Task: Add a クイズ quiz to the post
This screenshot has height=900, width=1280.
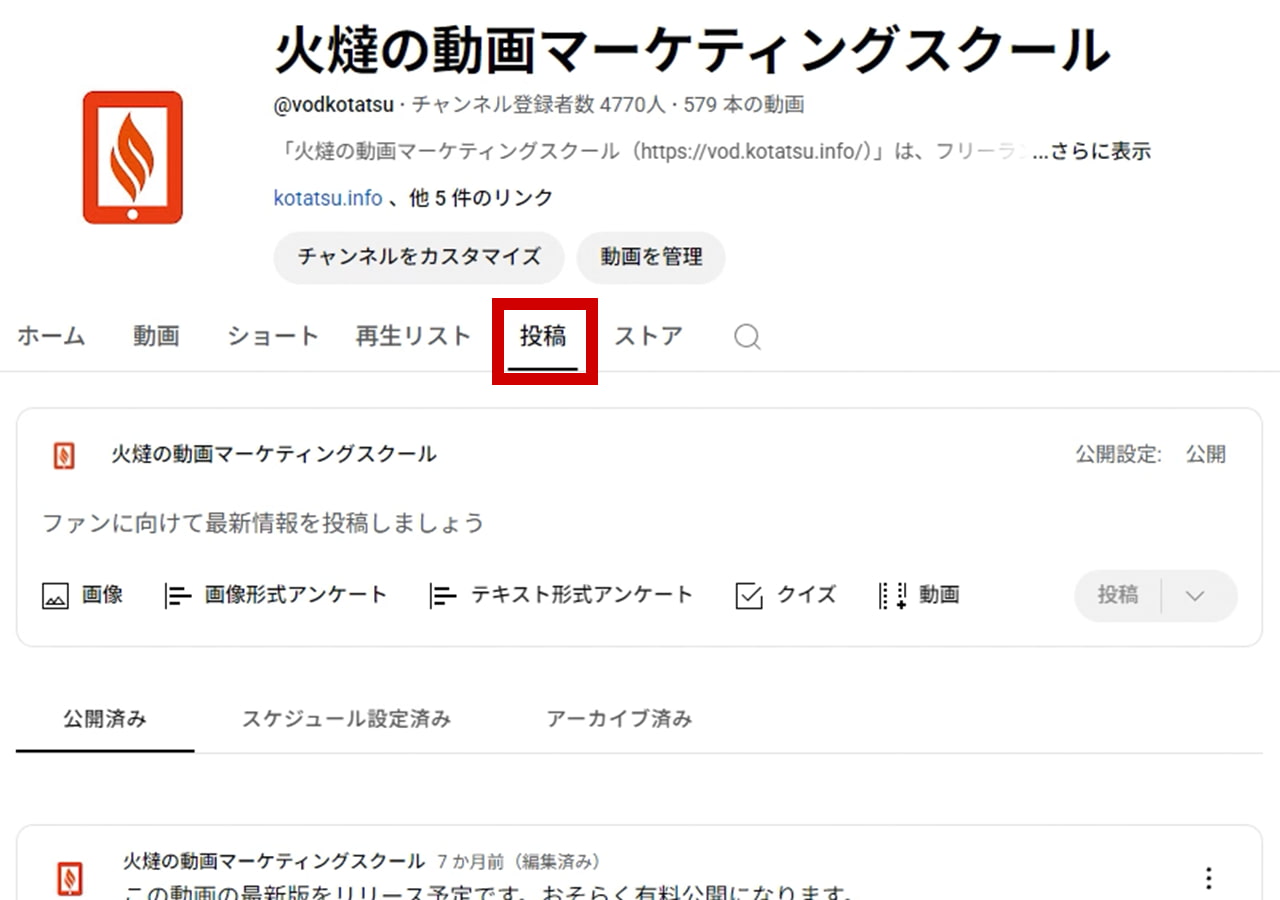Action: pyautogui.click(x=786, y=595)
